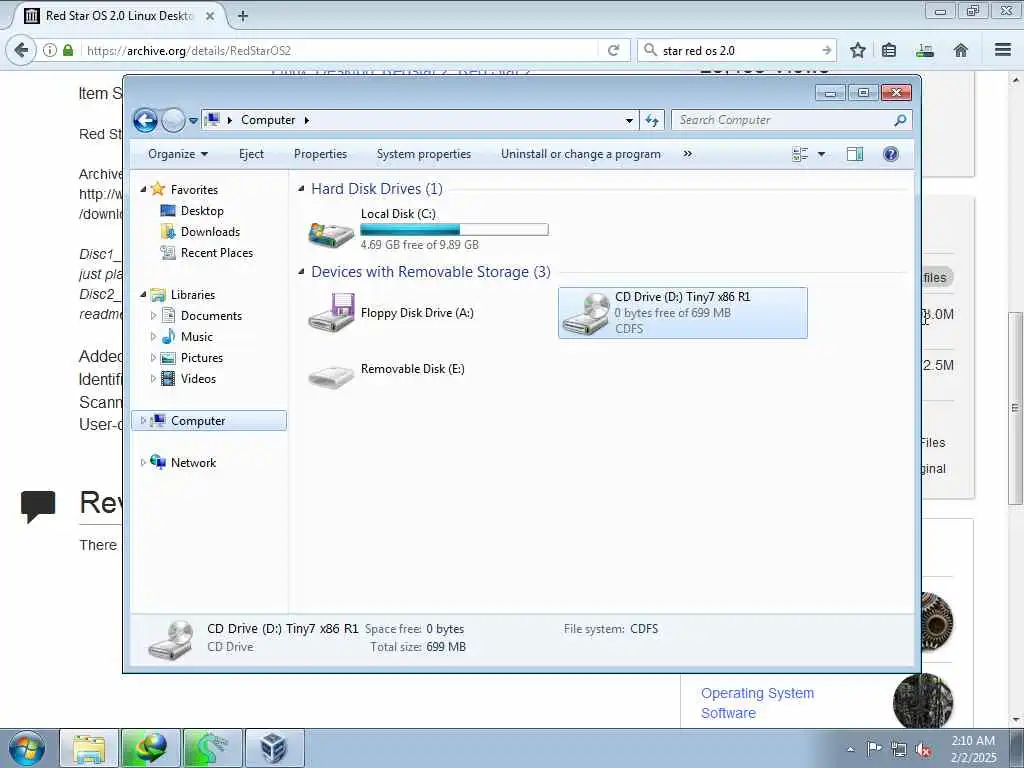Viewport: 1024px width, 768px height.
Task: Open Windows Explorer from taskbar
Action: (x=89, y=748)
